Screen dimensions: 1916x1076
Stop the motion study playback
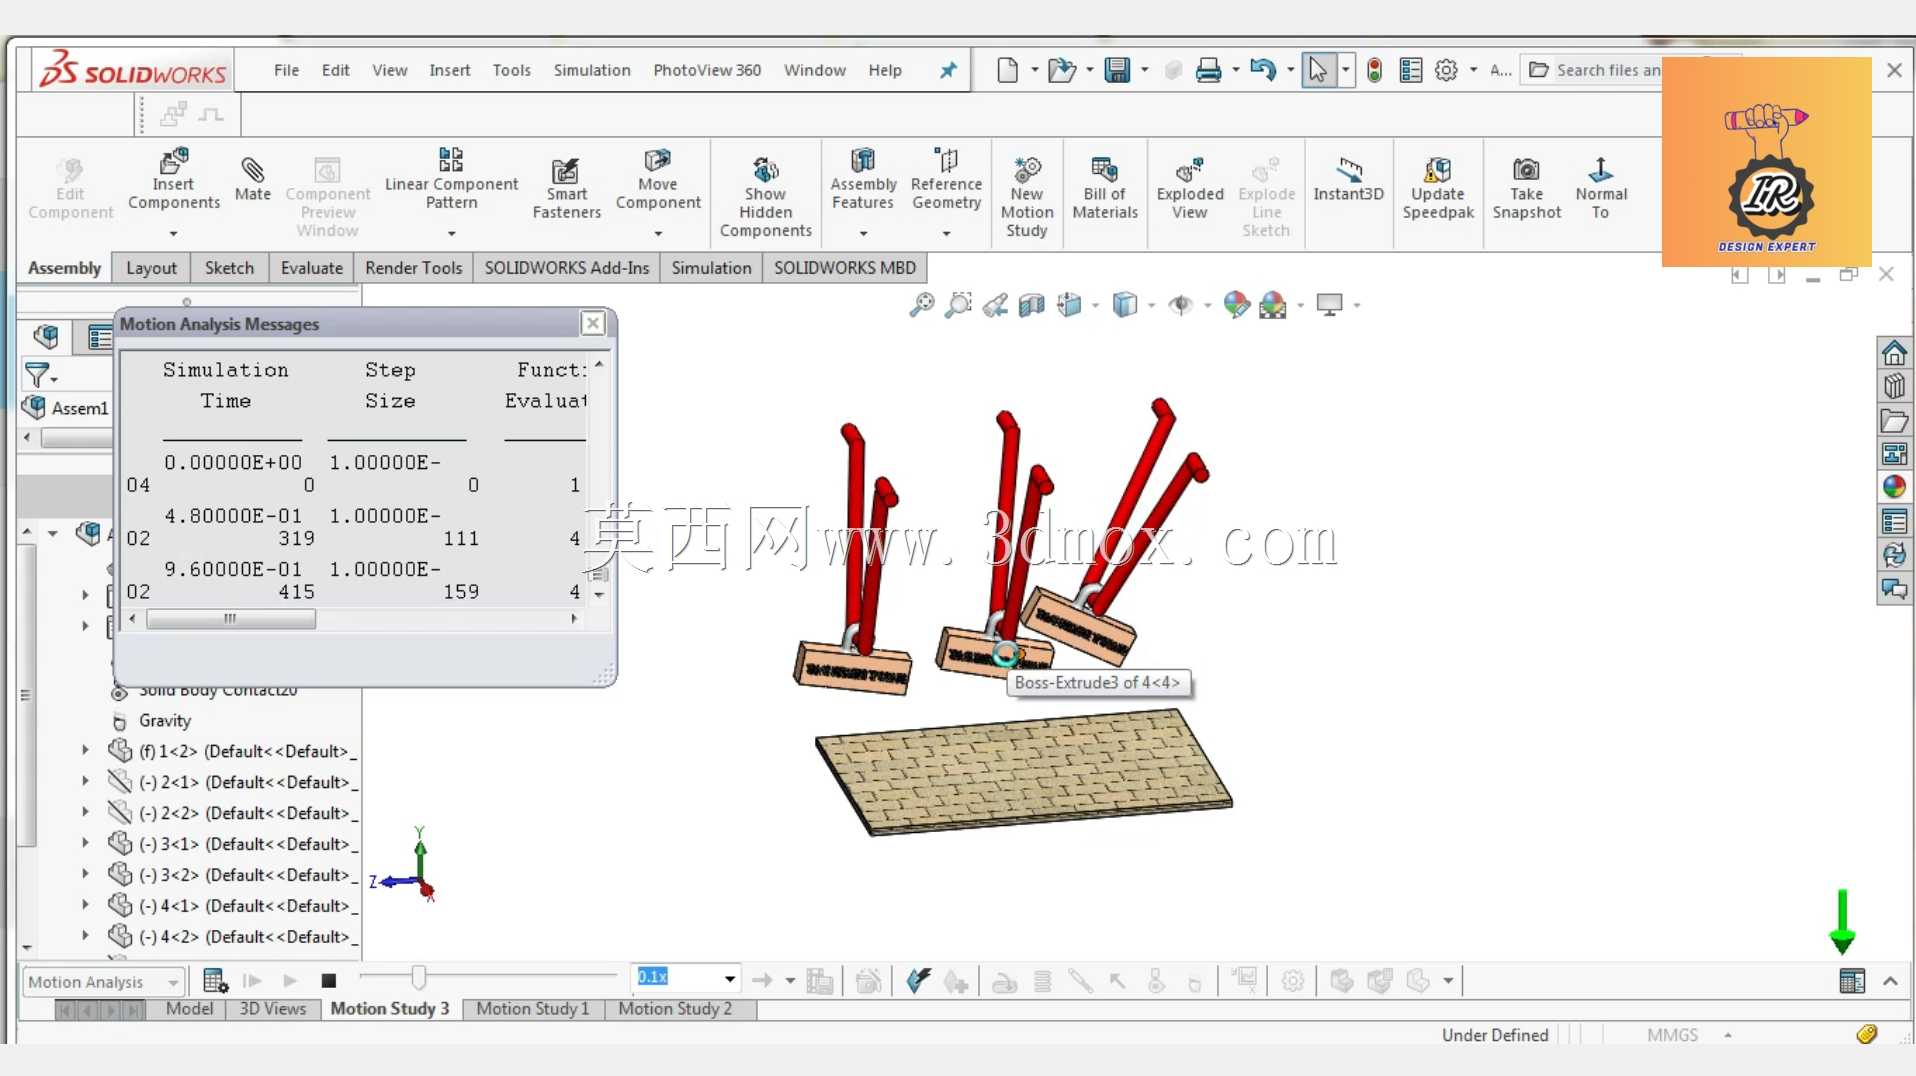[328, 981]
